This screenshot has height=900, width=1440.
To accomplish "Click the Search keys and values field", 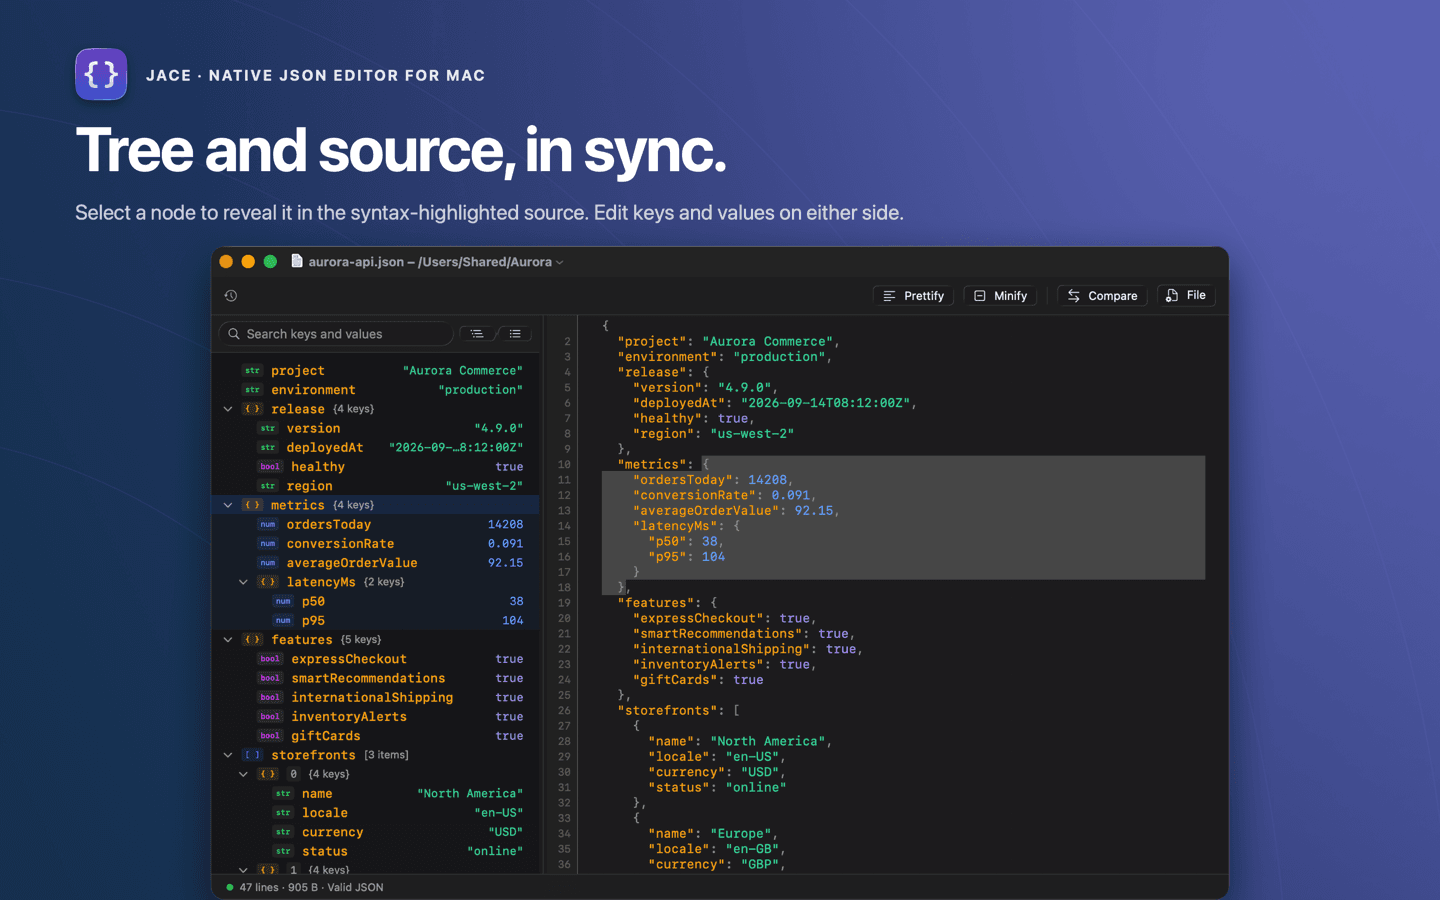I will tap(336, 334).
